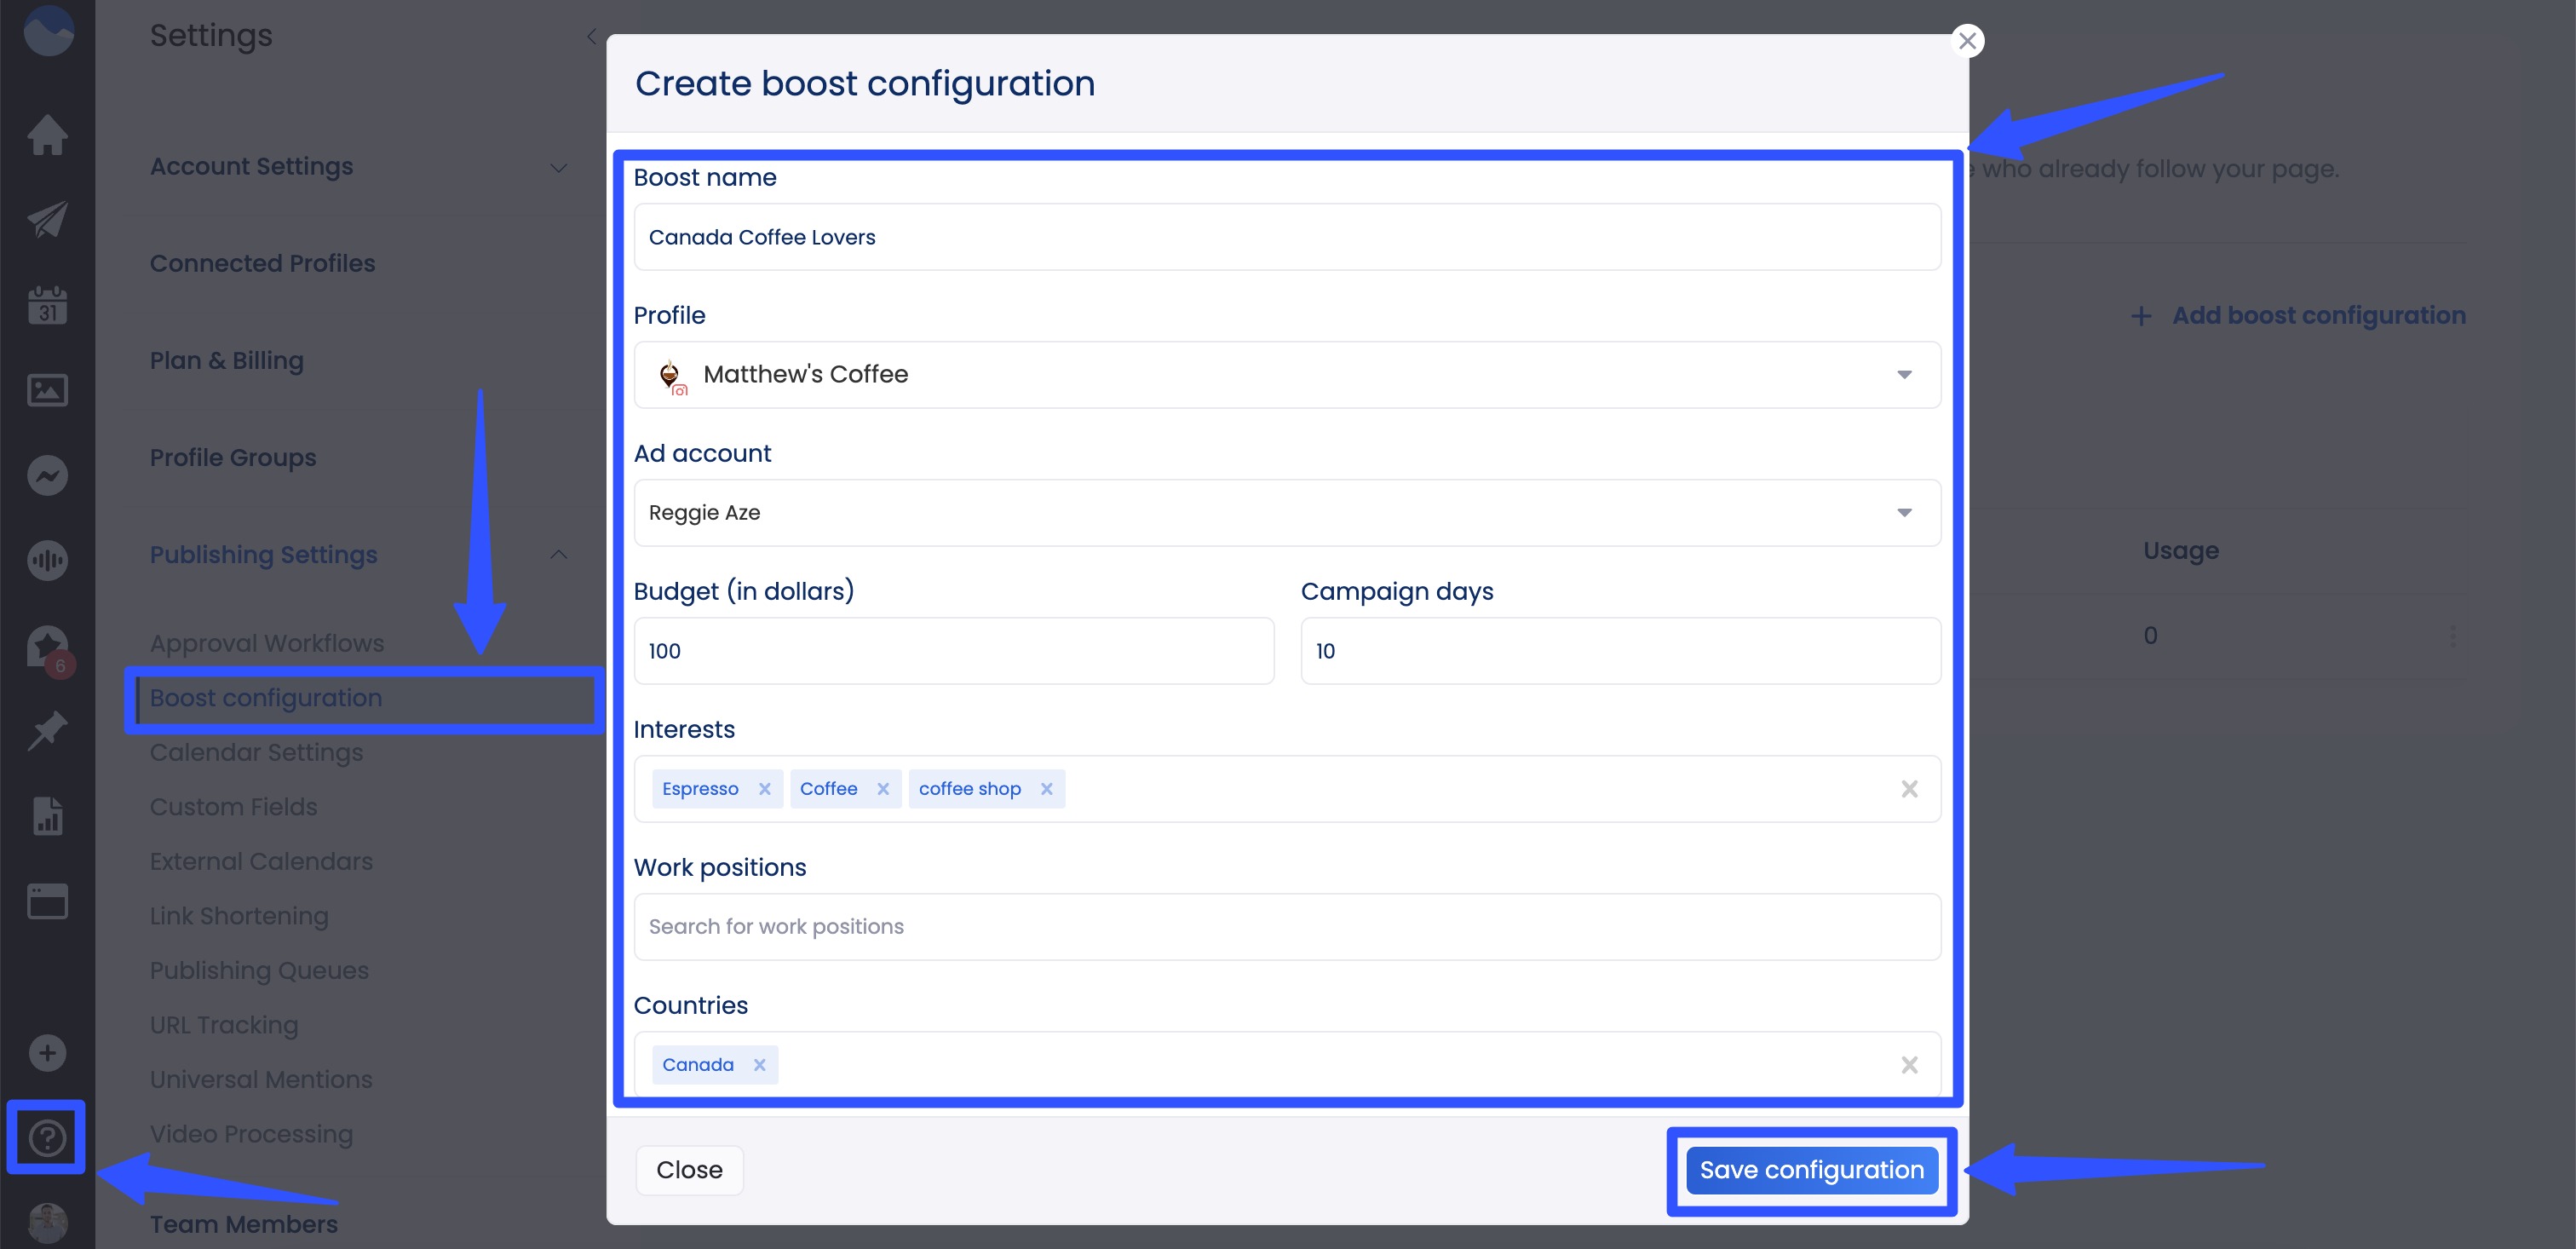Image resolution: width=2576 pixels, height=1249 pixels.
Task: Collapse the Publishing Settings section
Action: [x=558, y=555]
